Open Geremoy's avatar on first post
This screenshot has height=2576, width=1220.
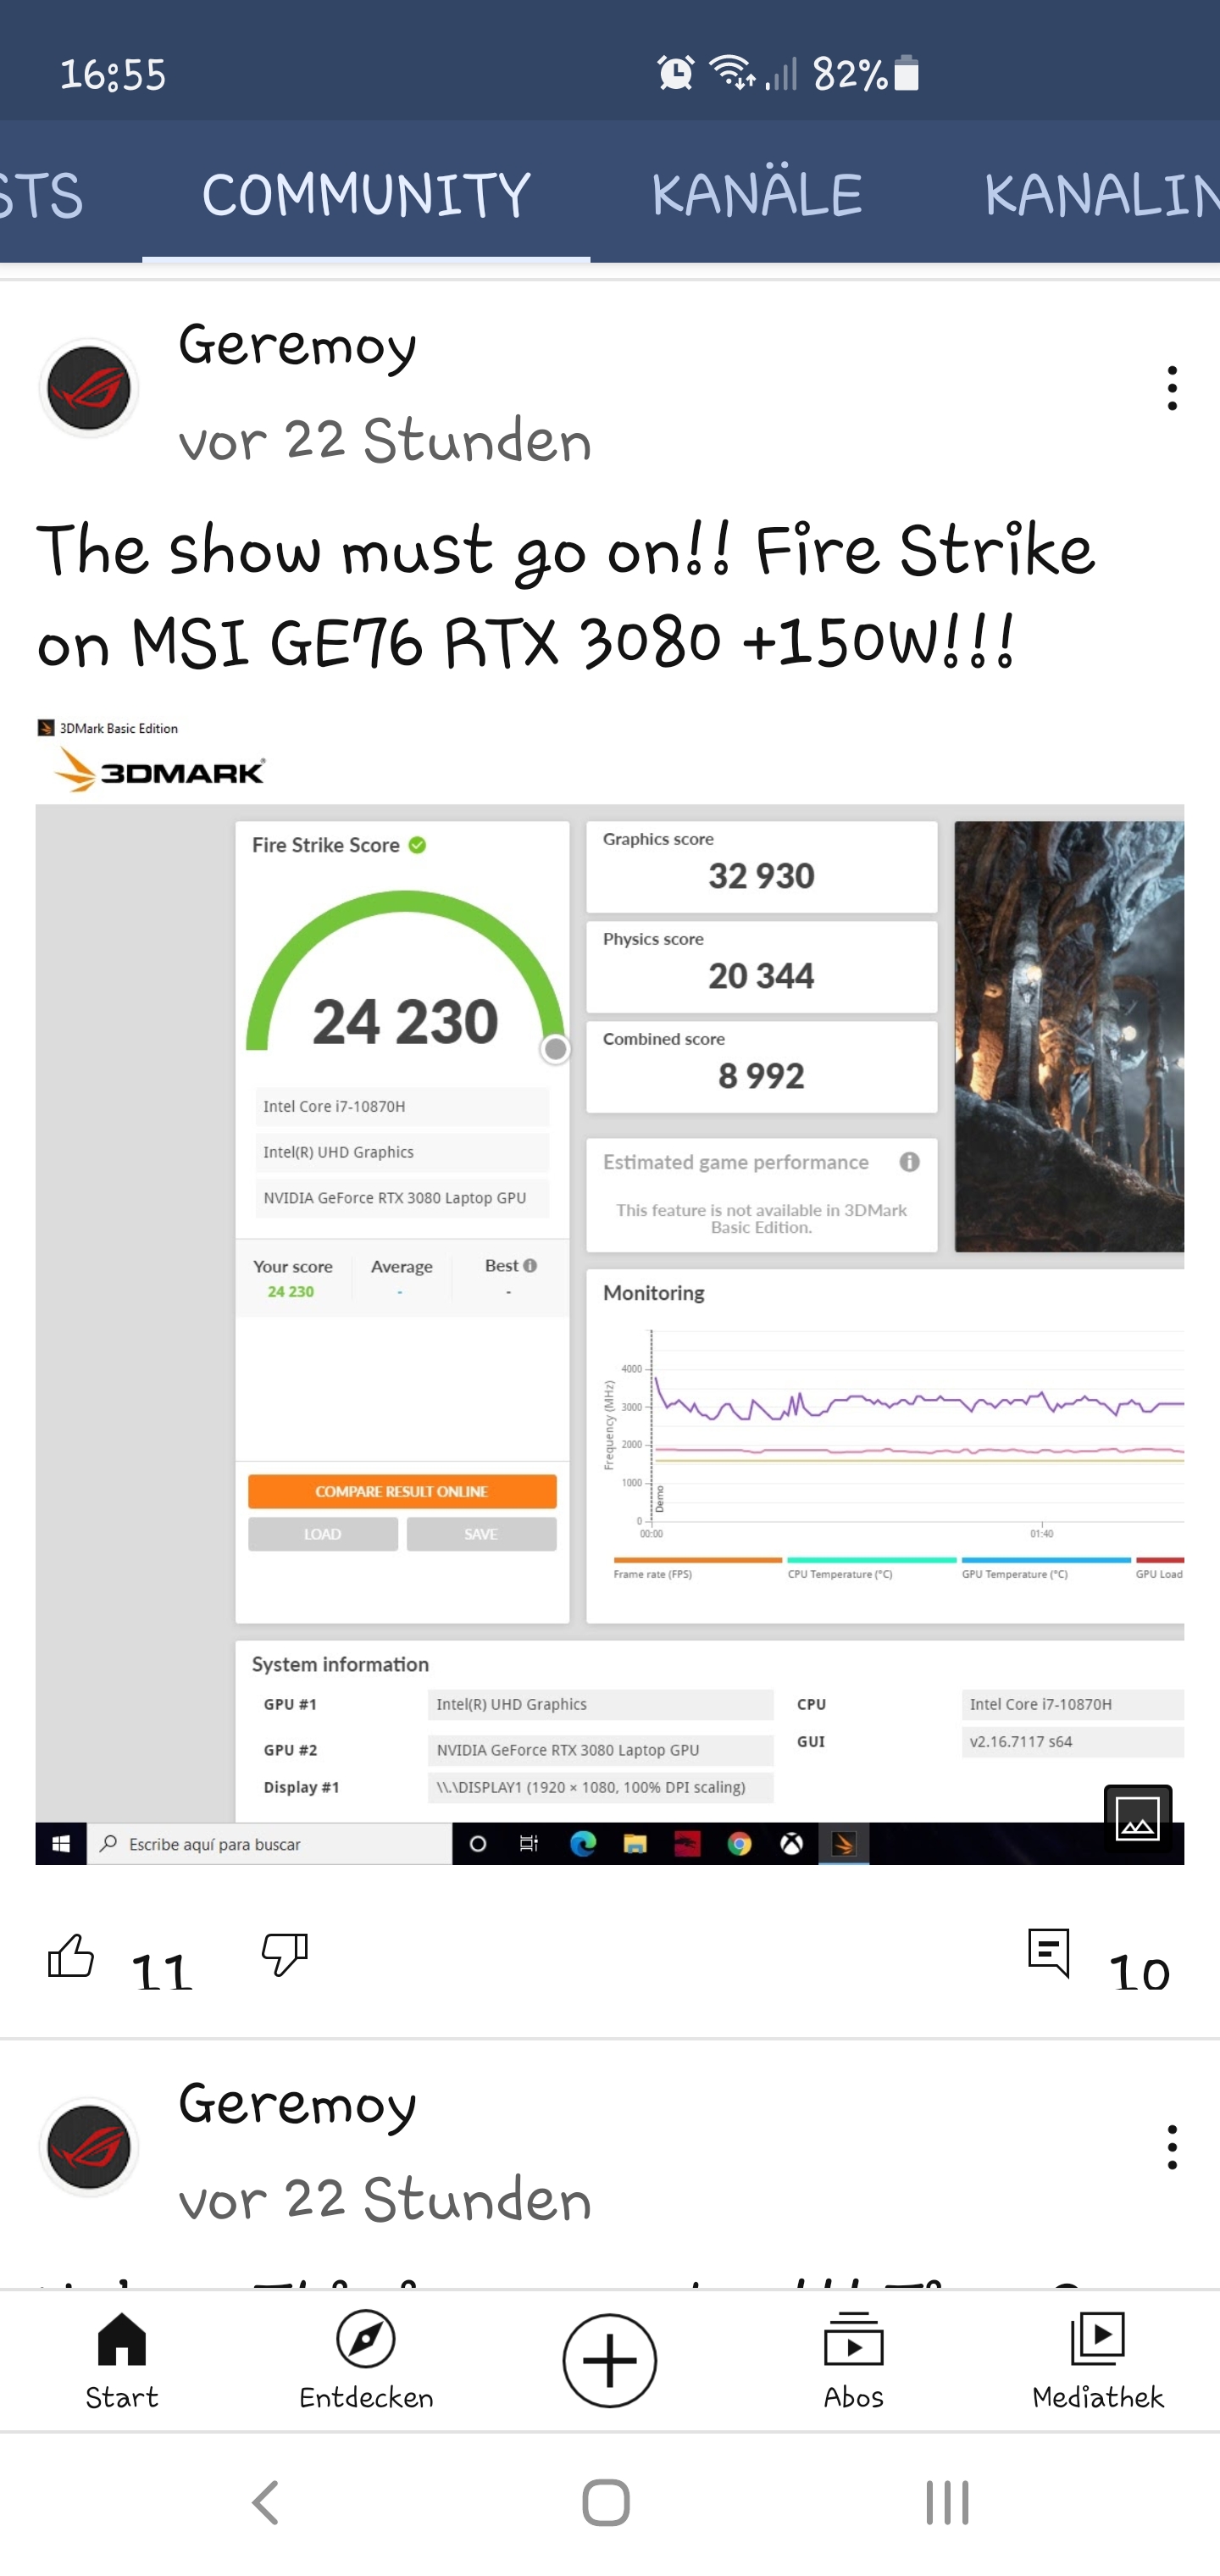click(x=89, y=388)
